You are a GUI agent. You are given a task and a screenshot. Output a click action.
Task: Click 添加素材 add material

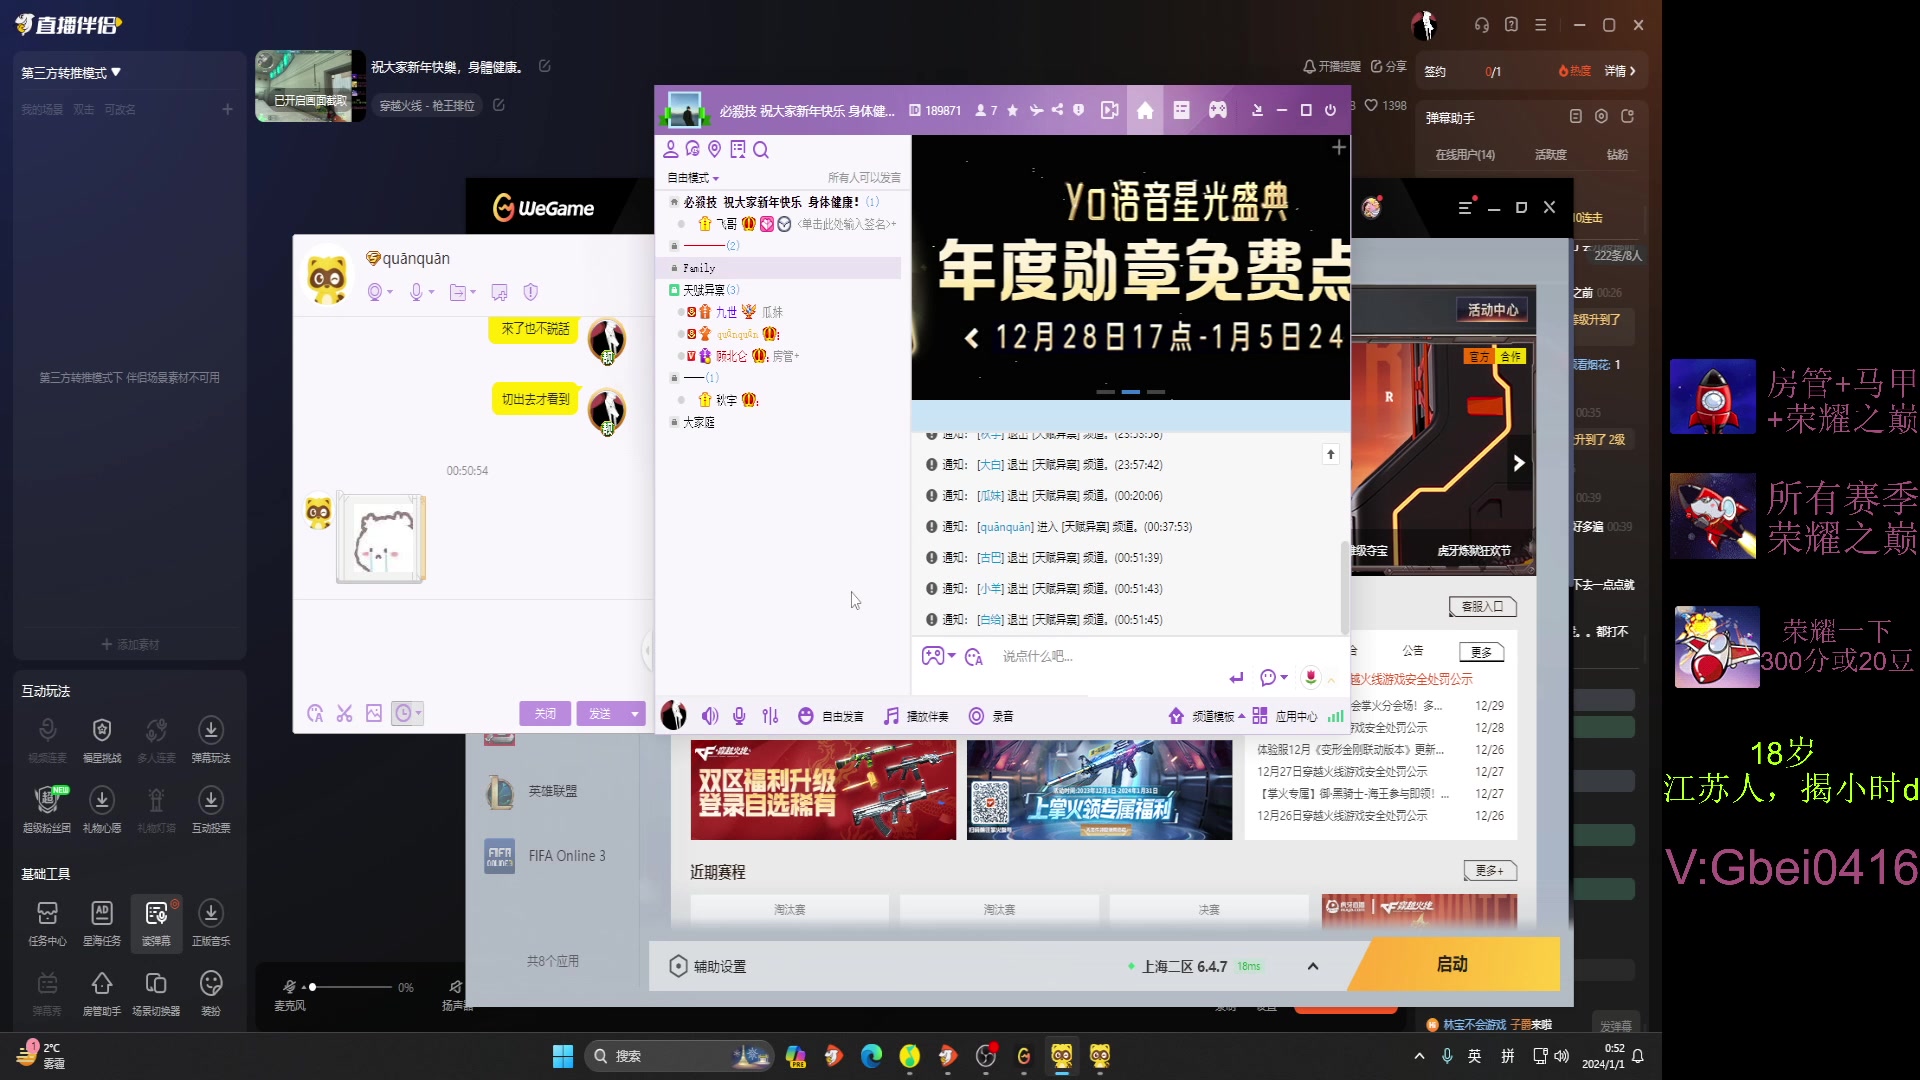[x=130, y=645]
